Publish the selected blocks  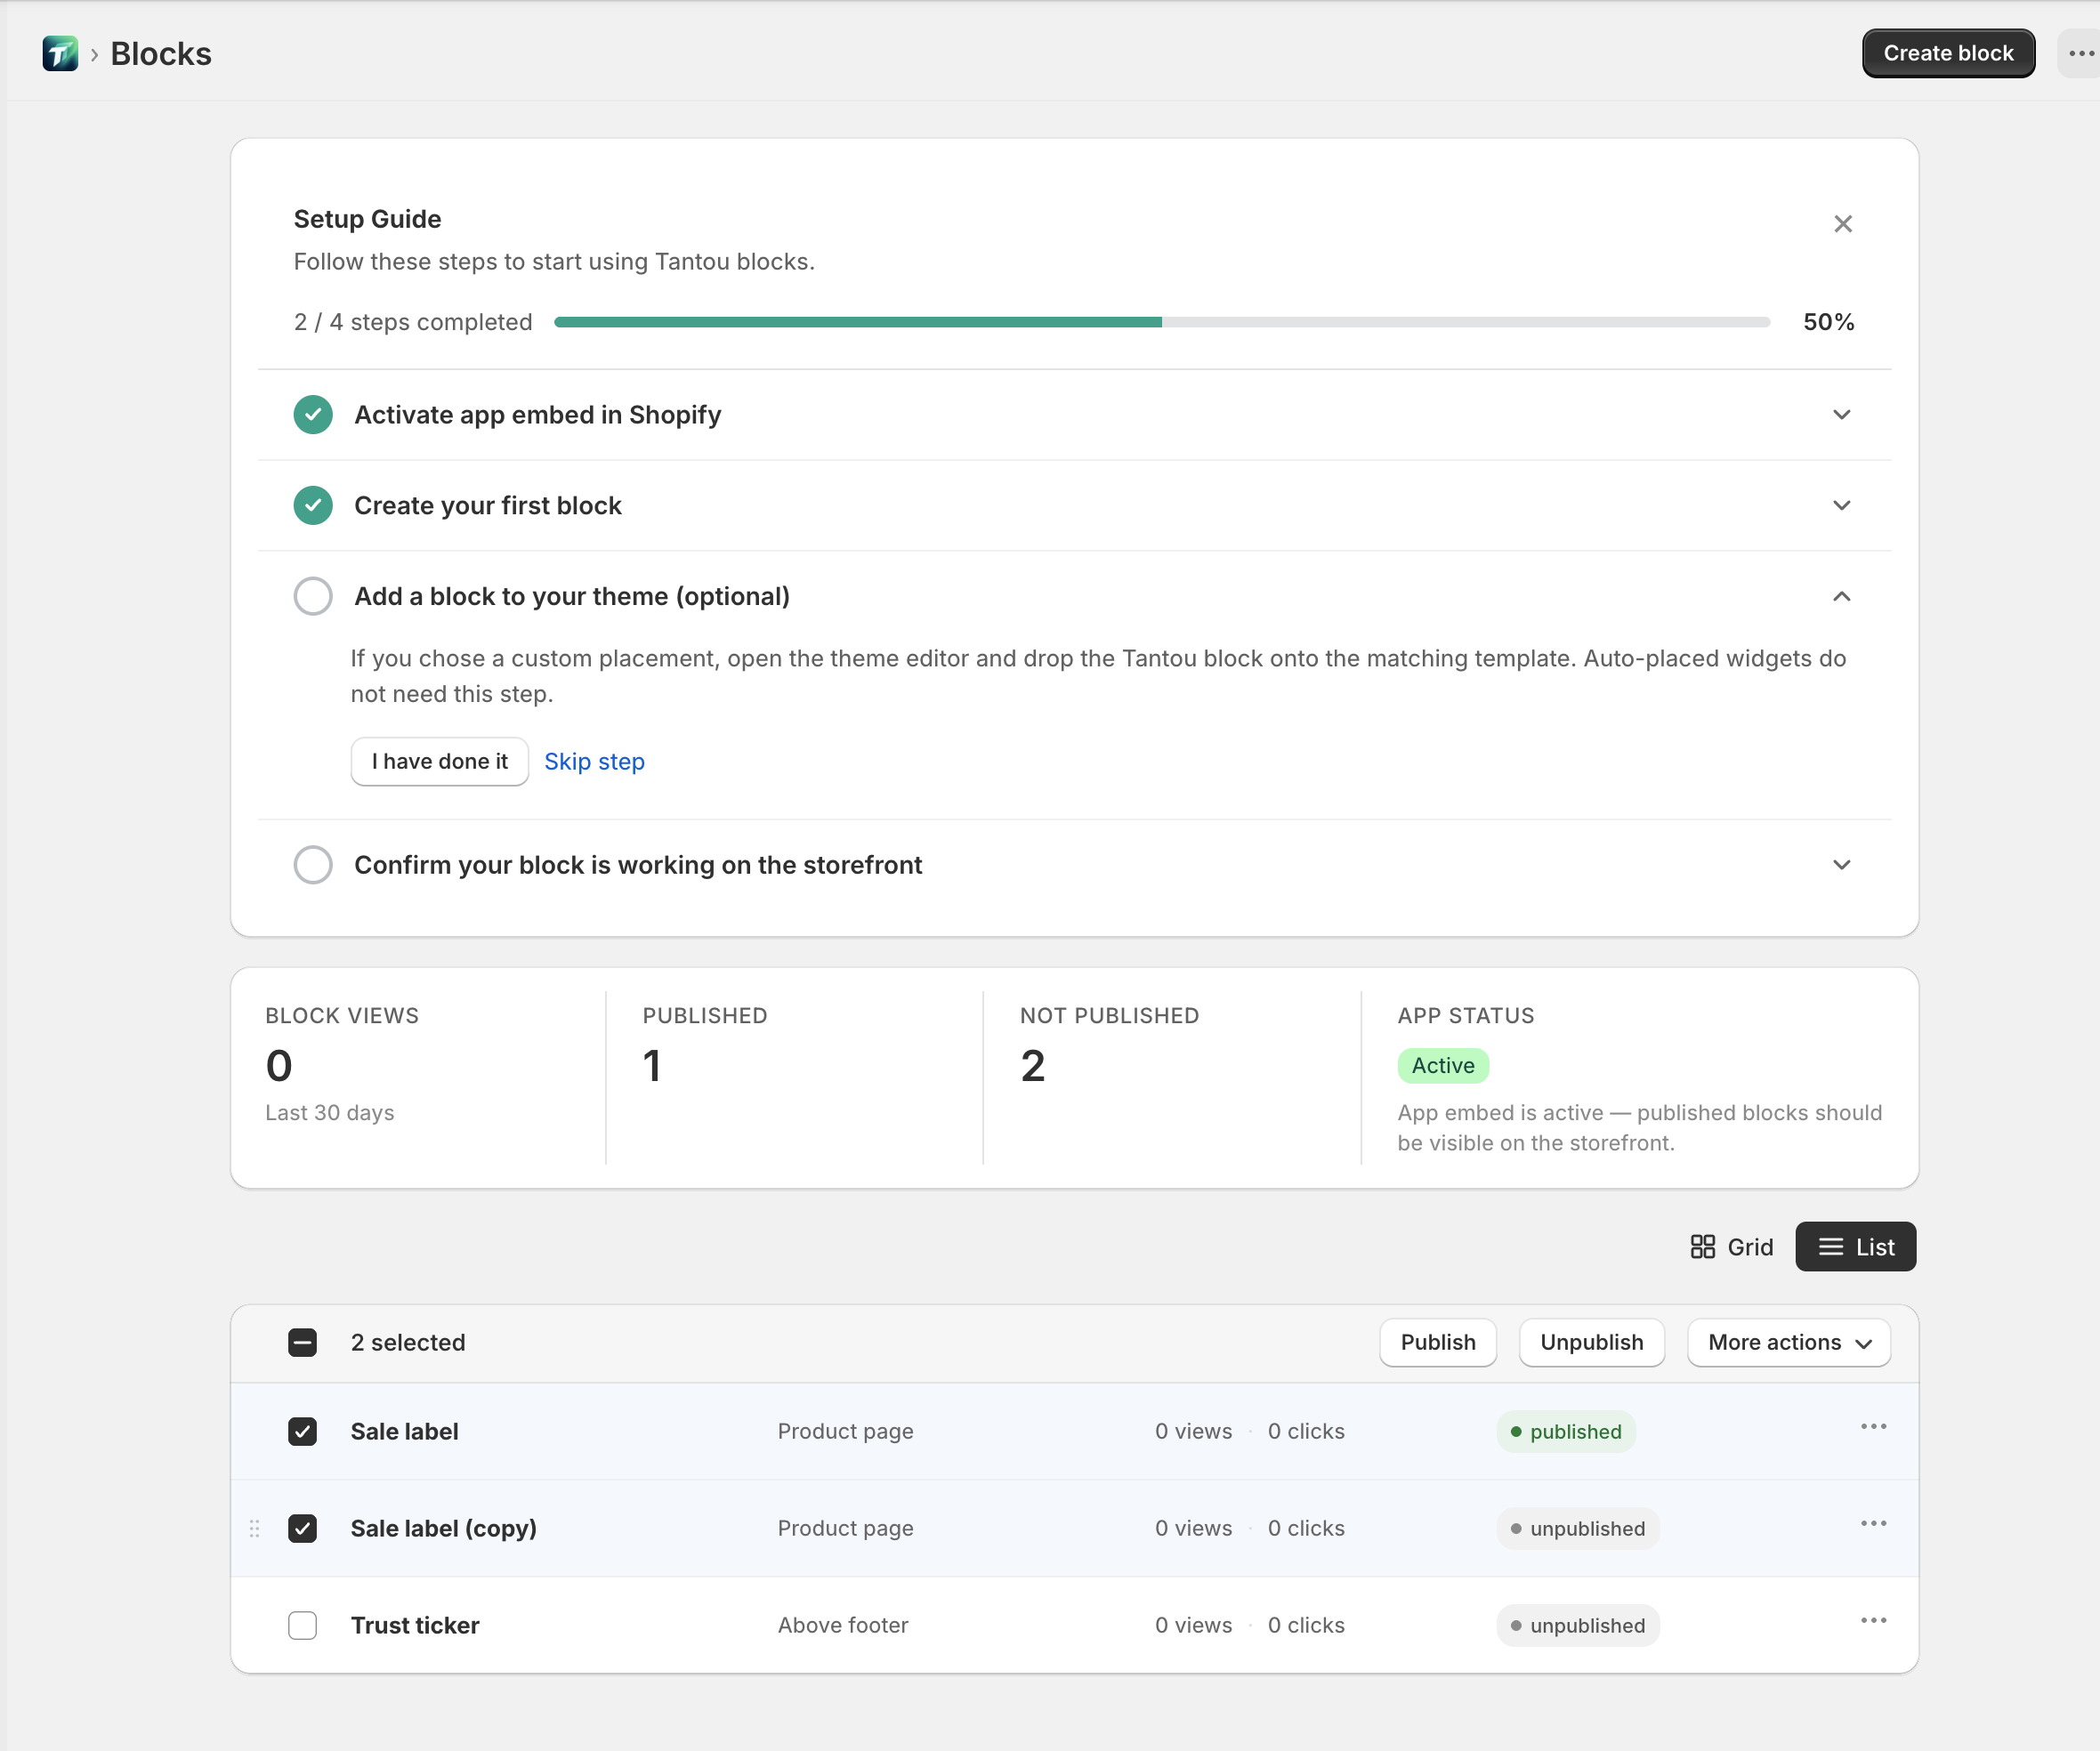point(1438,1343)
